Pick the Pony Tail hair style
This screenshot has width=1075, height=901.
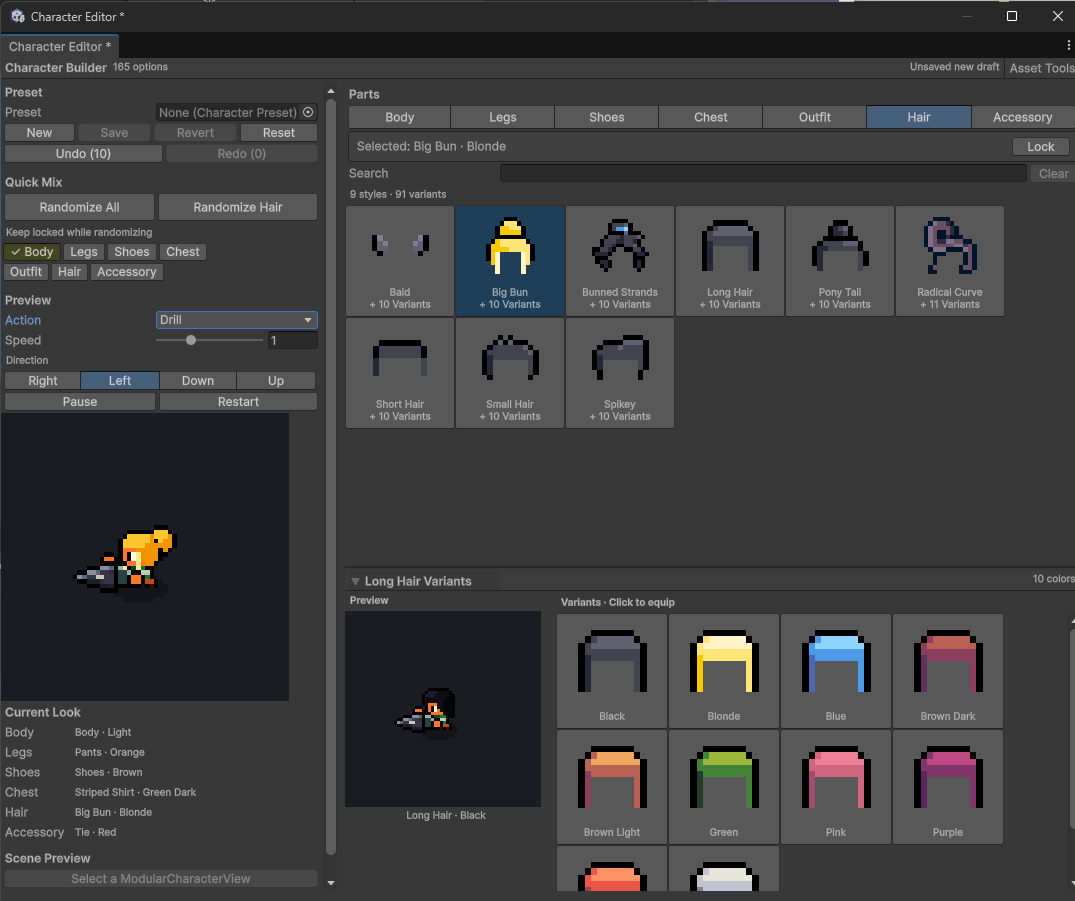[840, 261]
